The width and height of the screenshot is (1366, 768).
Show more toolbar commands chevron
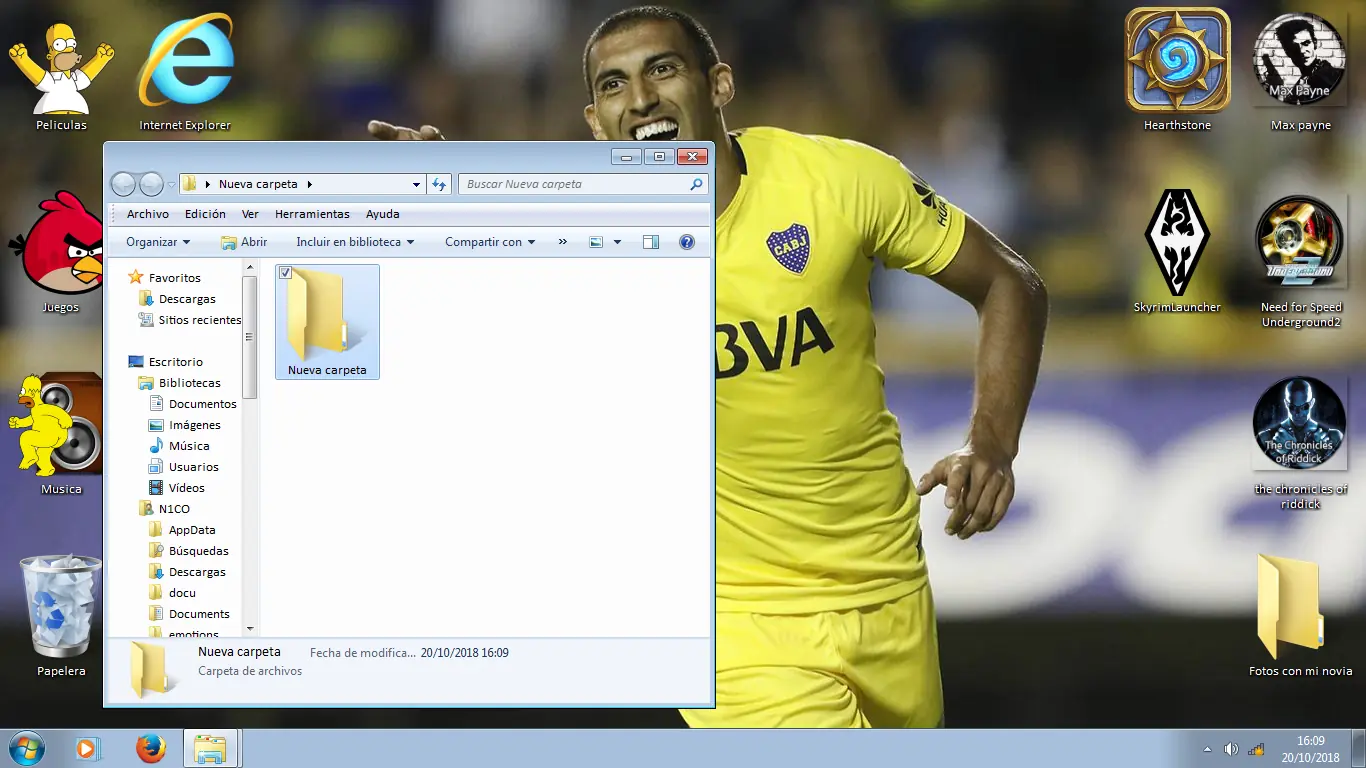[x=562, y=242]
